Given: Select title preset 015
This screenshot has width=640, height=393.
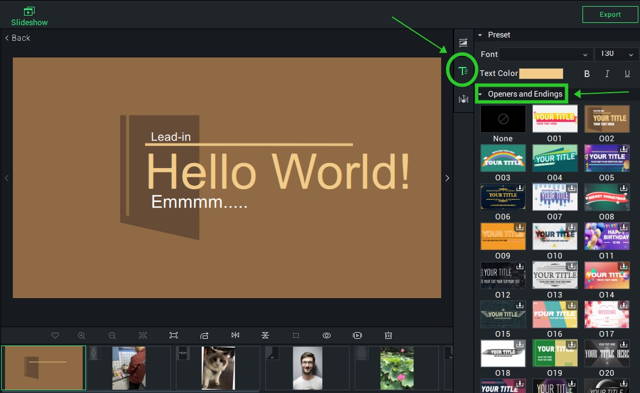Looking at the screenshot, I should tap(503, 314).
